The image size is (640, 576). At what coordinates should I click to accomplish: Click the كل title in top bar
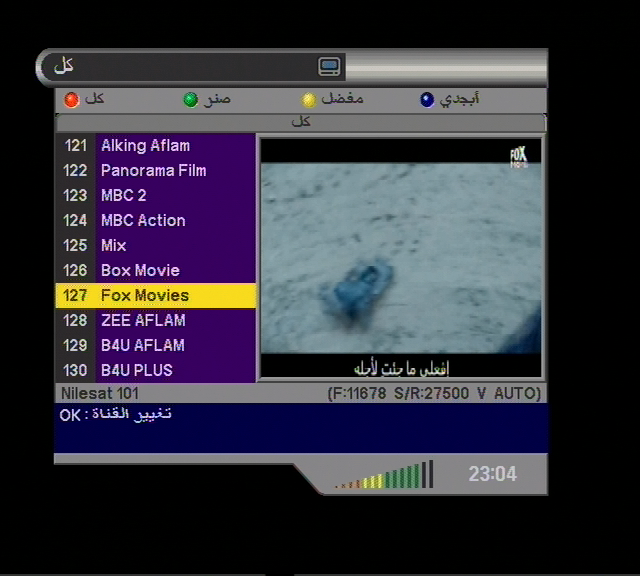point(64,65)
